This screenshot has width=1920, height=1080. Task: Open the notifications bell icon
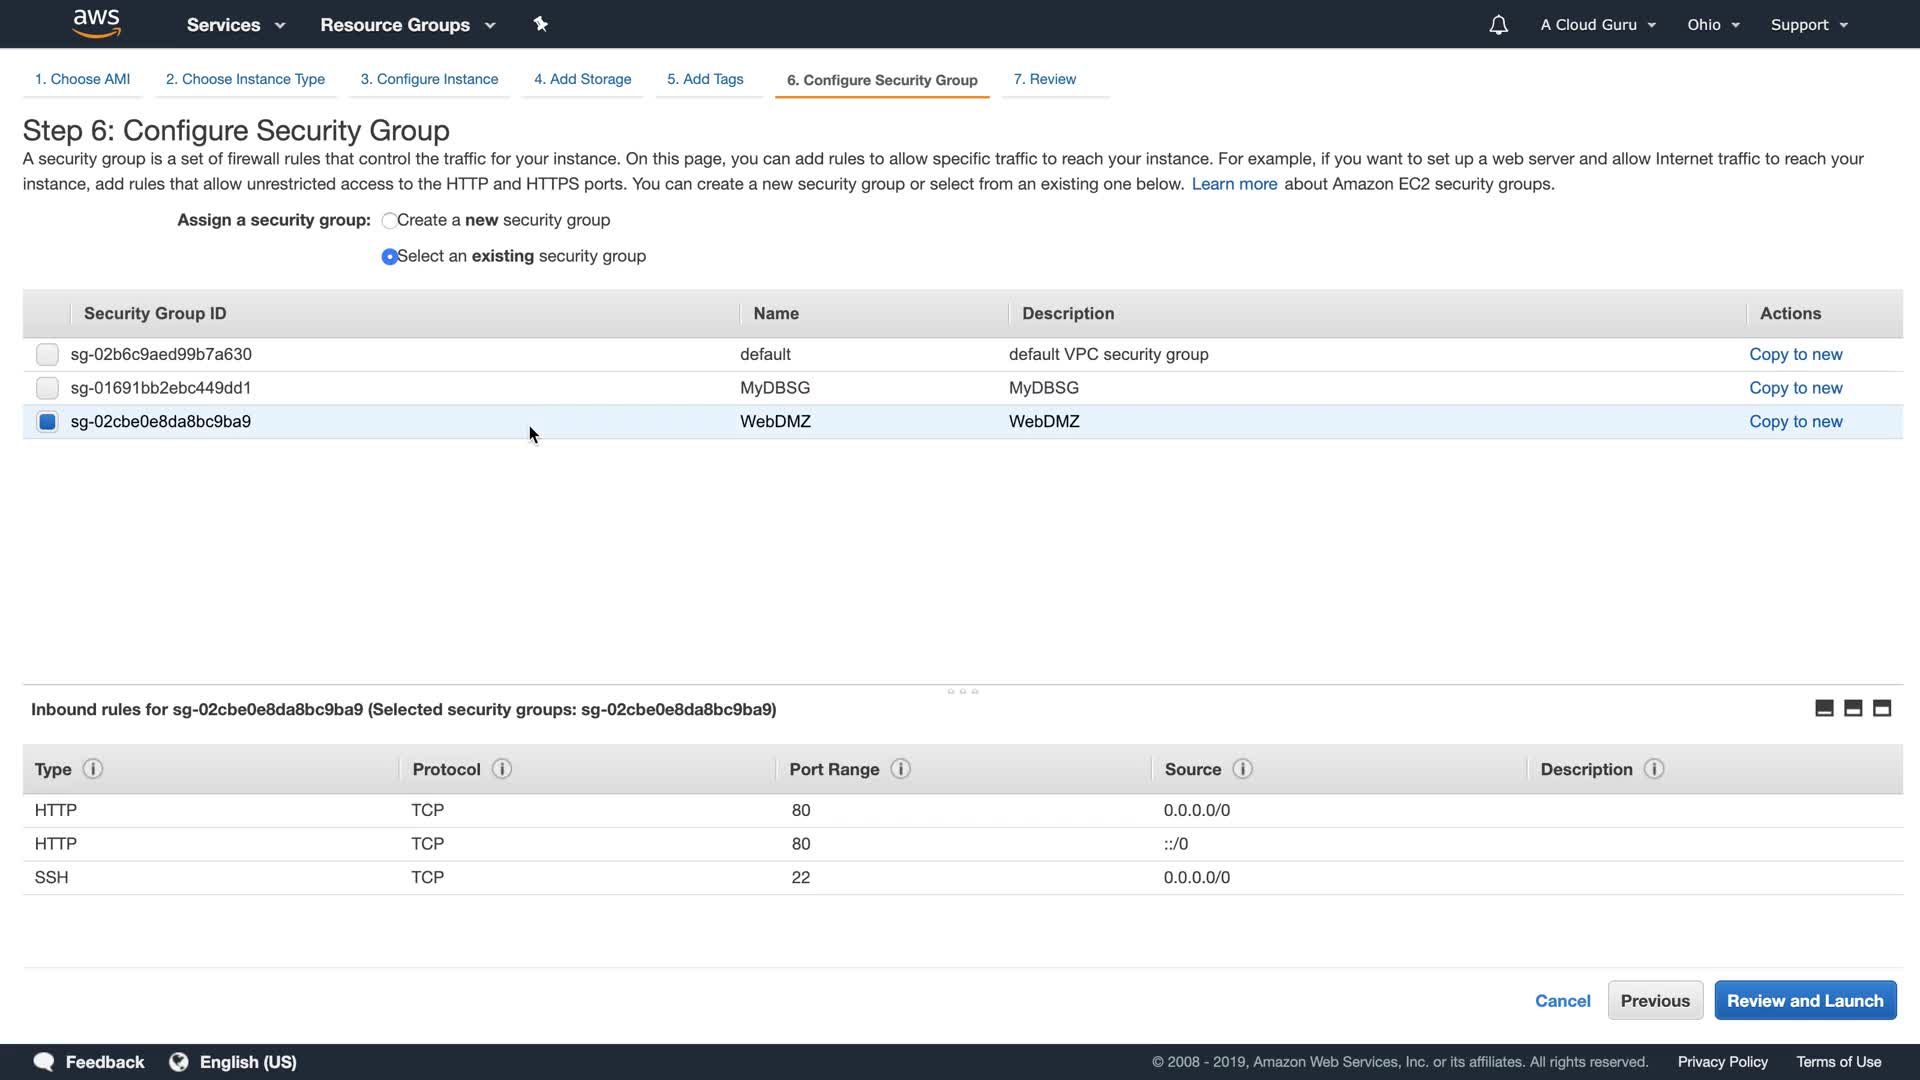[1497, 25]
